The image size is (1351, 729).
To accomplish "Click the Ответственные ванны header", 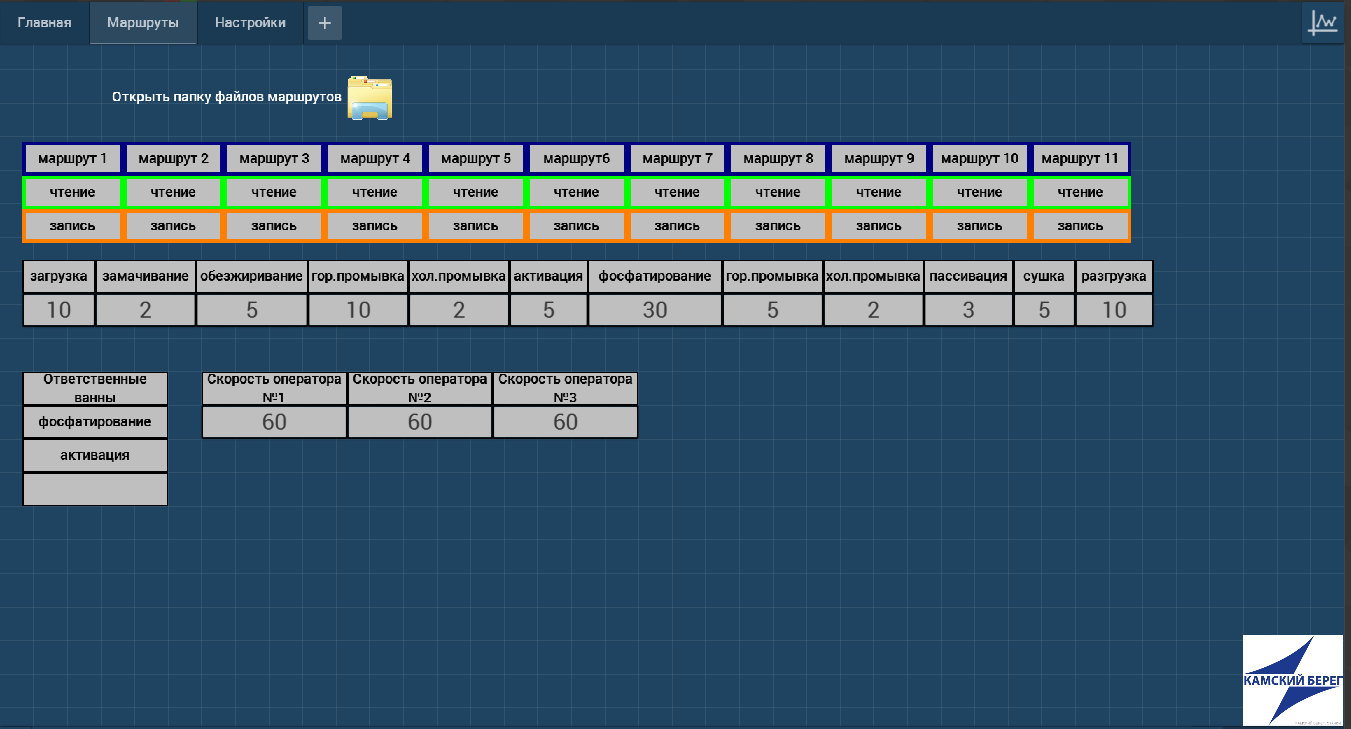I will tap(95, 388).
